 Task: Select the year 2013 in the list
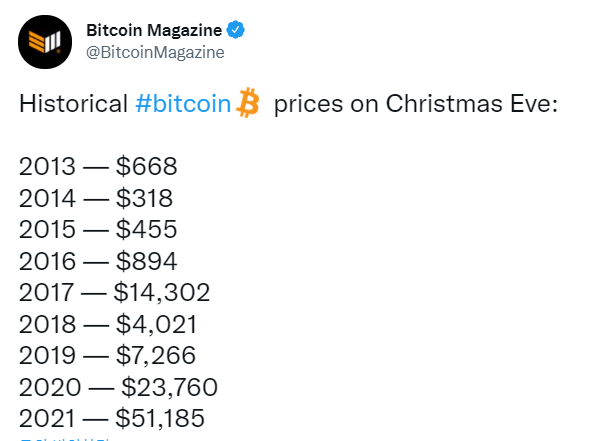tap(47, 166)
